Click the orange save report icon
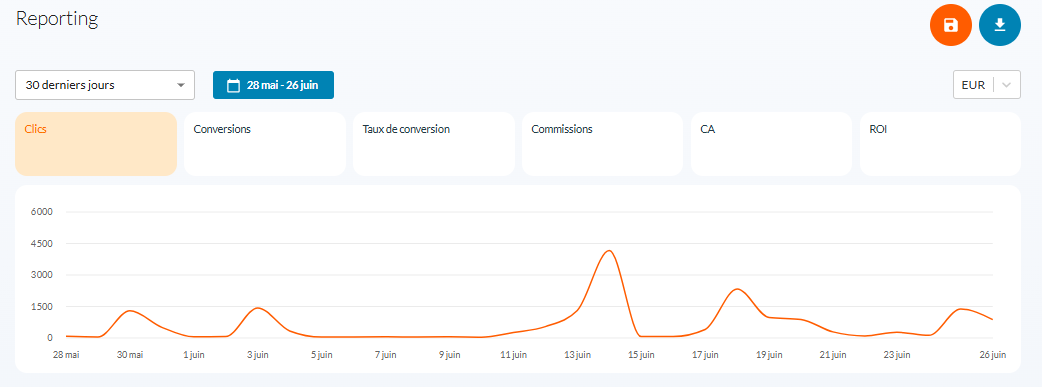Viewport: 1042px width, 387px height. click(x=950, y=25)
